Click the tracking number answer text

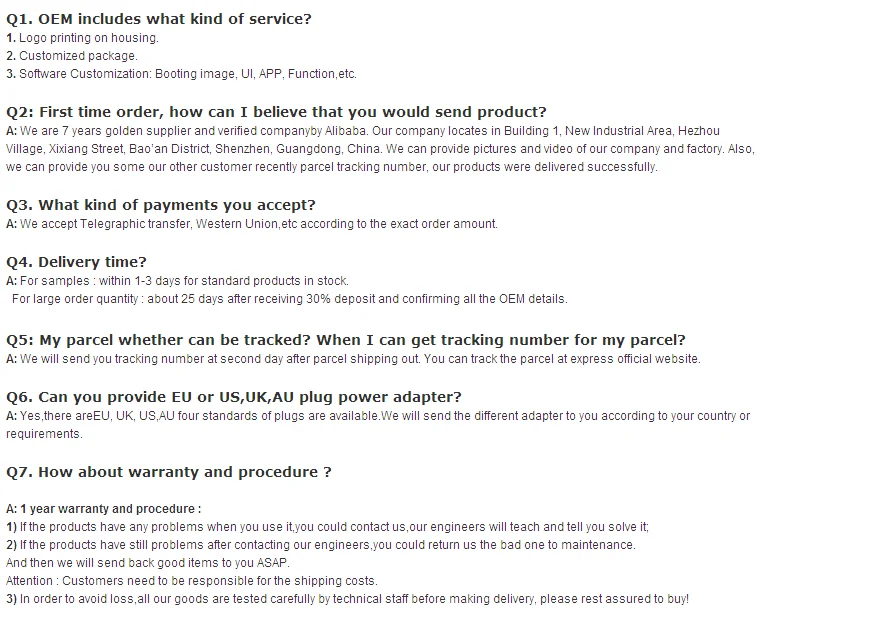point(353,359)
